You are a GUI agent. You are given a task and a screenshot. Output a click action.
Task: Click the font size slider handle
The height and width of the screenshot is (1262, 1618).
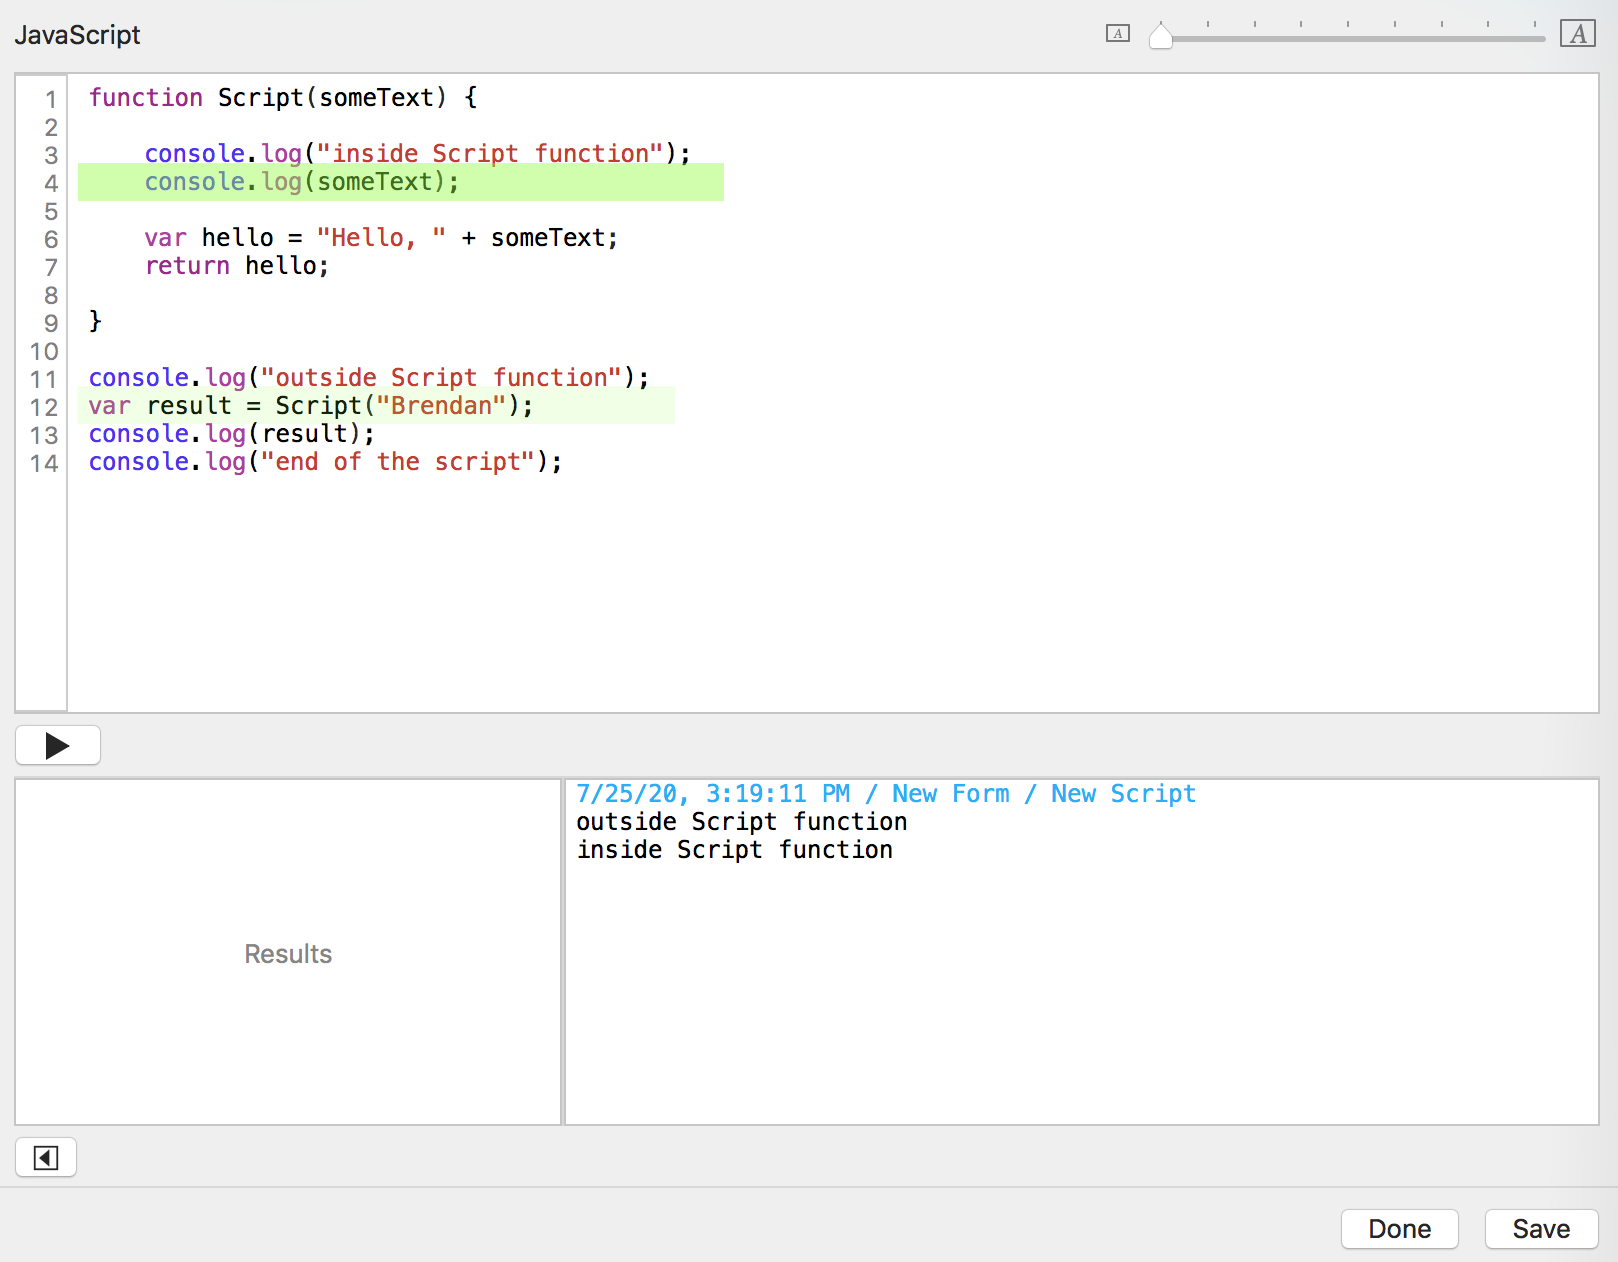click(1160, 37)
